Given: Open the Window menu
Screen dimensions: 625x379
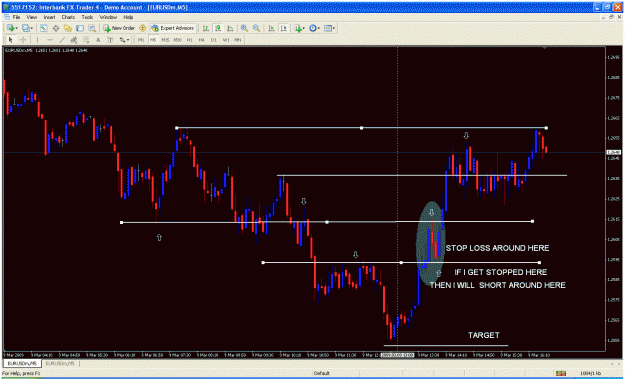Looking at the screenshot, I should (x=108, y=18).
